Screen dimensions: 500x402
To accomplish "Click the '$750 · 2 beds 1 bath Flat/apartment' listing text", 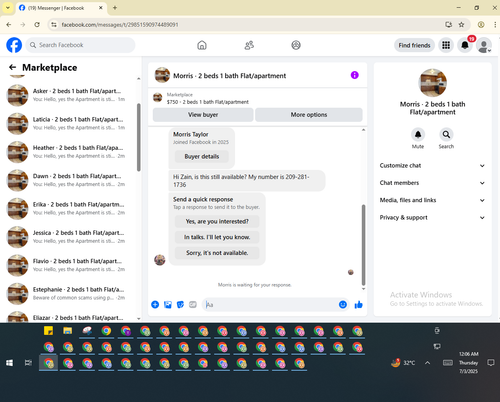I will (208, 102).
